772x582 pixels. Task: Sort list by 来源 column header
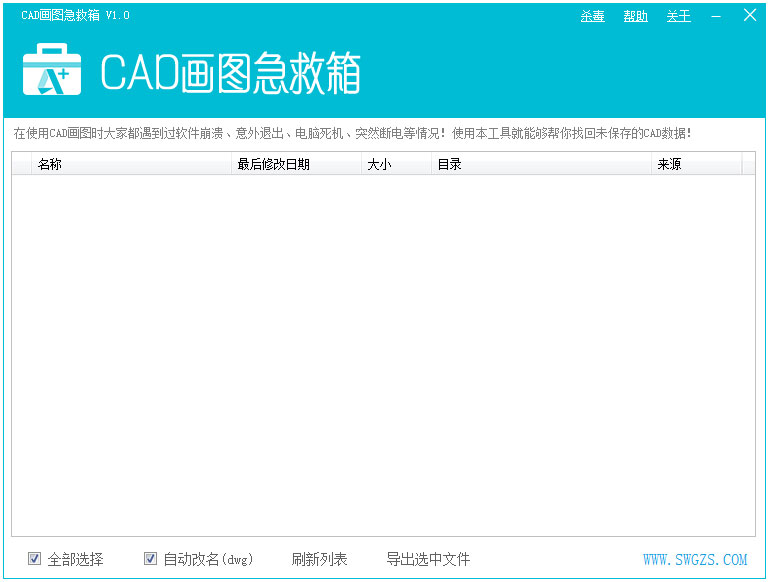(x=697, y=164)
